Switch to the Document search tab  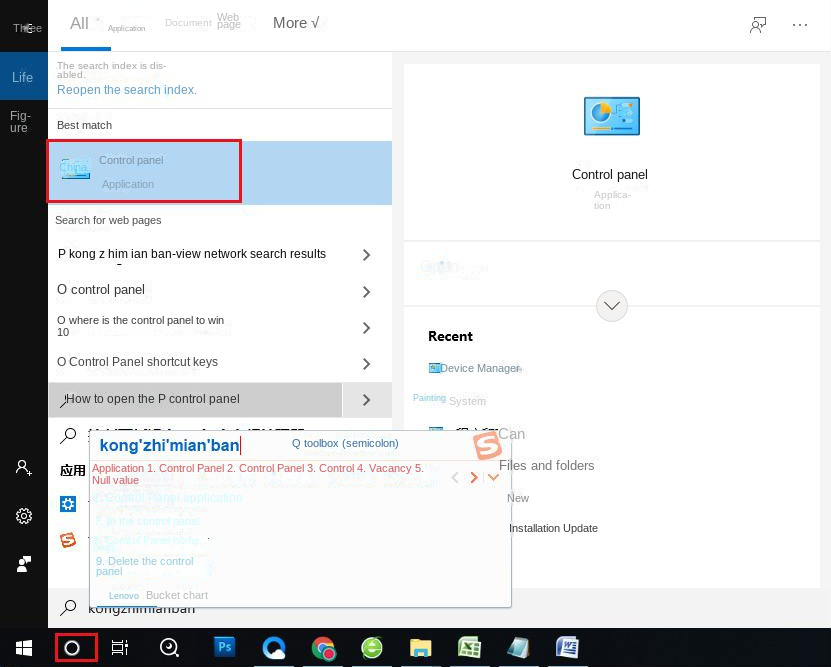click(x=188, y=22)
